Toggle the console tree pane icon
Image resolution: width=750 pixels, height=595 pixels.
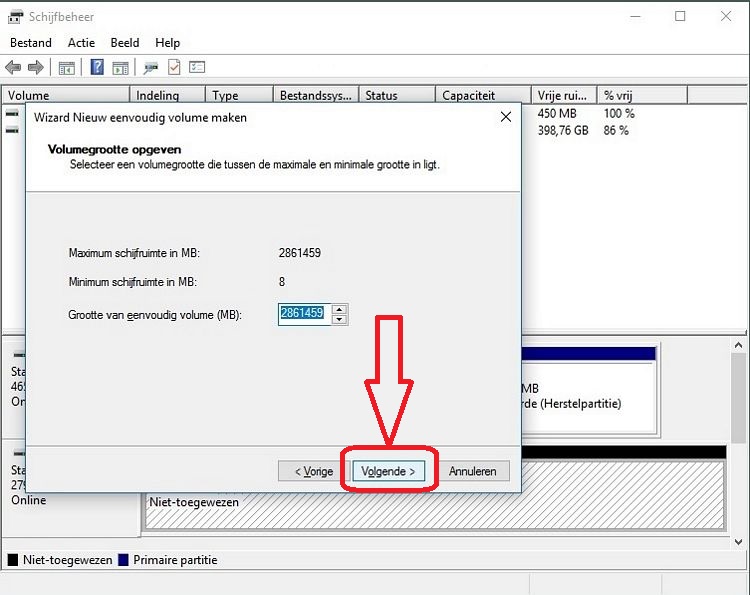[66, 68]
